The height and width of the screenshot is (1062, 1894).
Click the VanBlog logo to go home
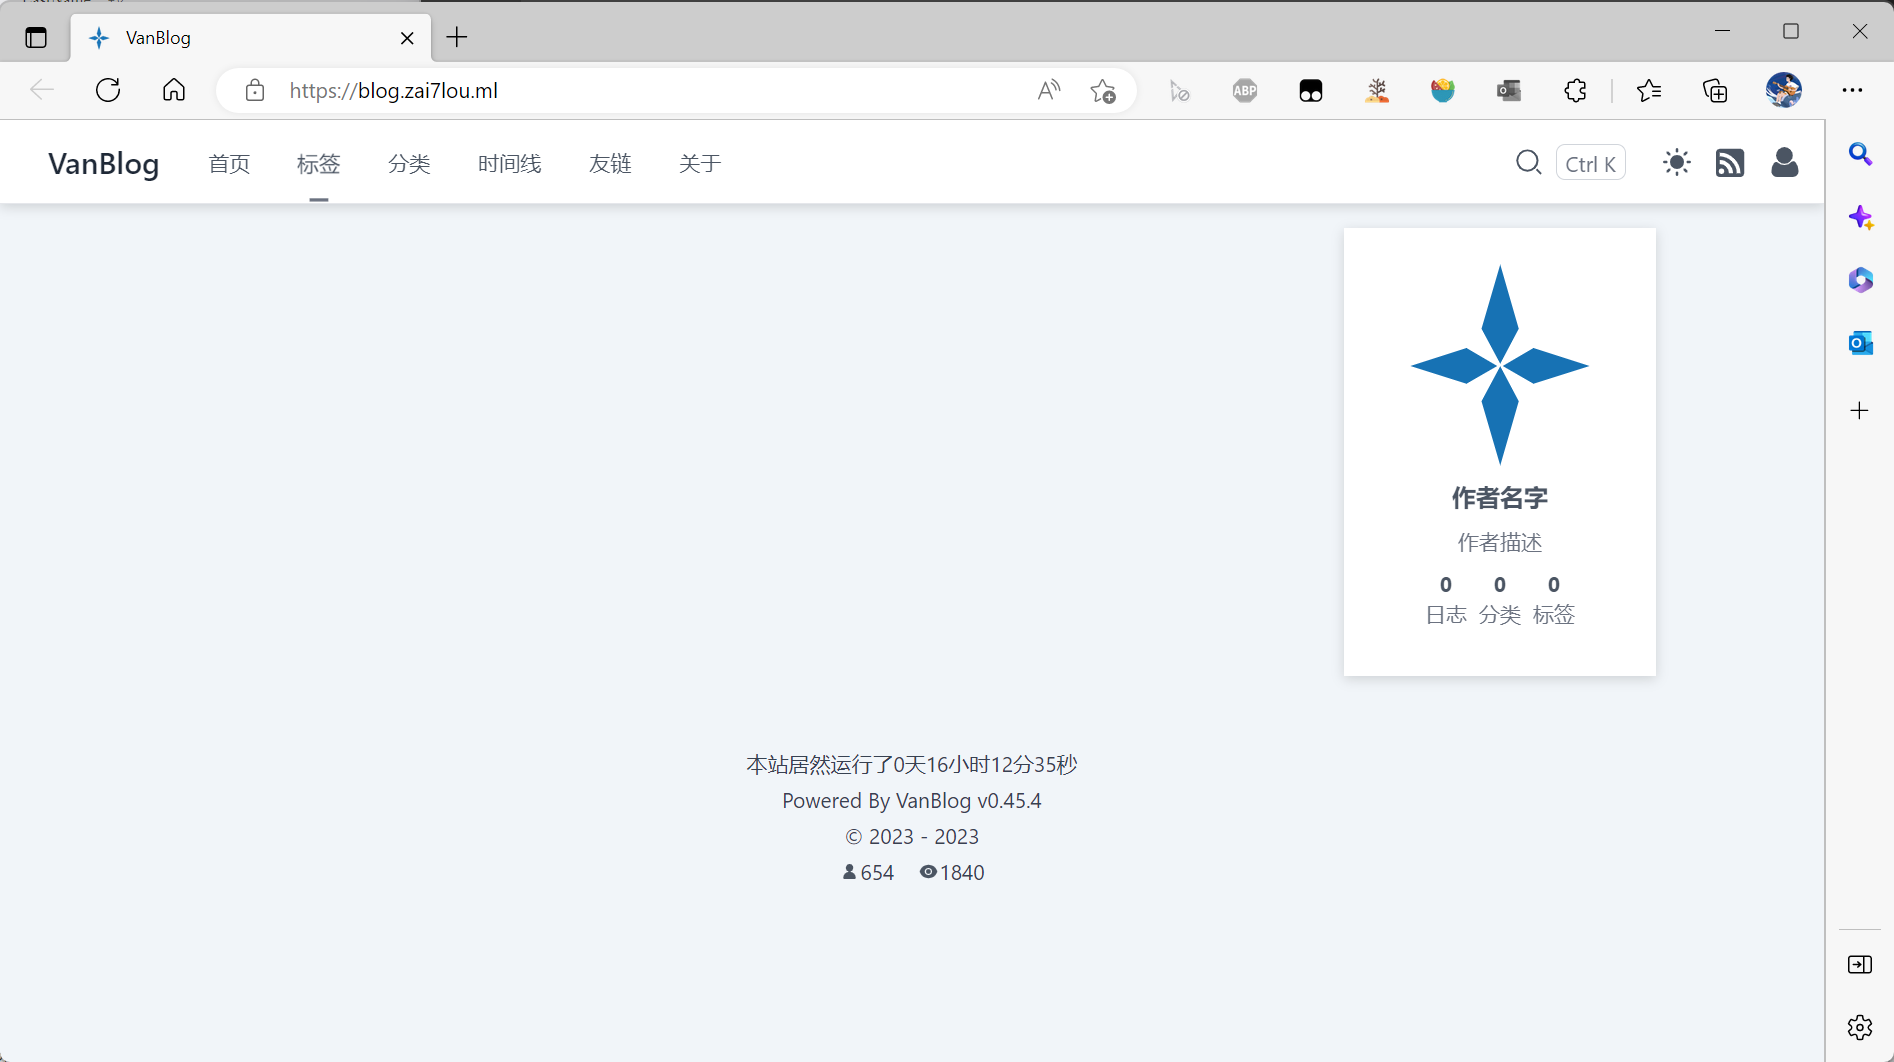[x=103, y=163]
